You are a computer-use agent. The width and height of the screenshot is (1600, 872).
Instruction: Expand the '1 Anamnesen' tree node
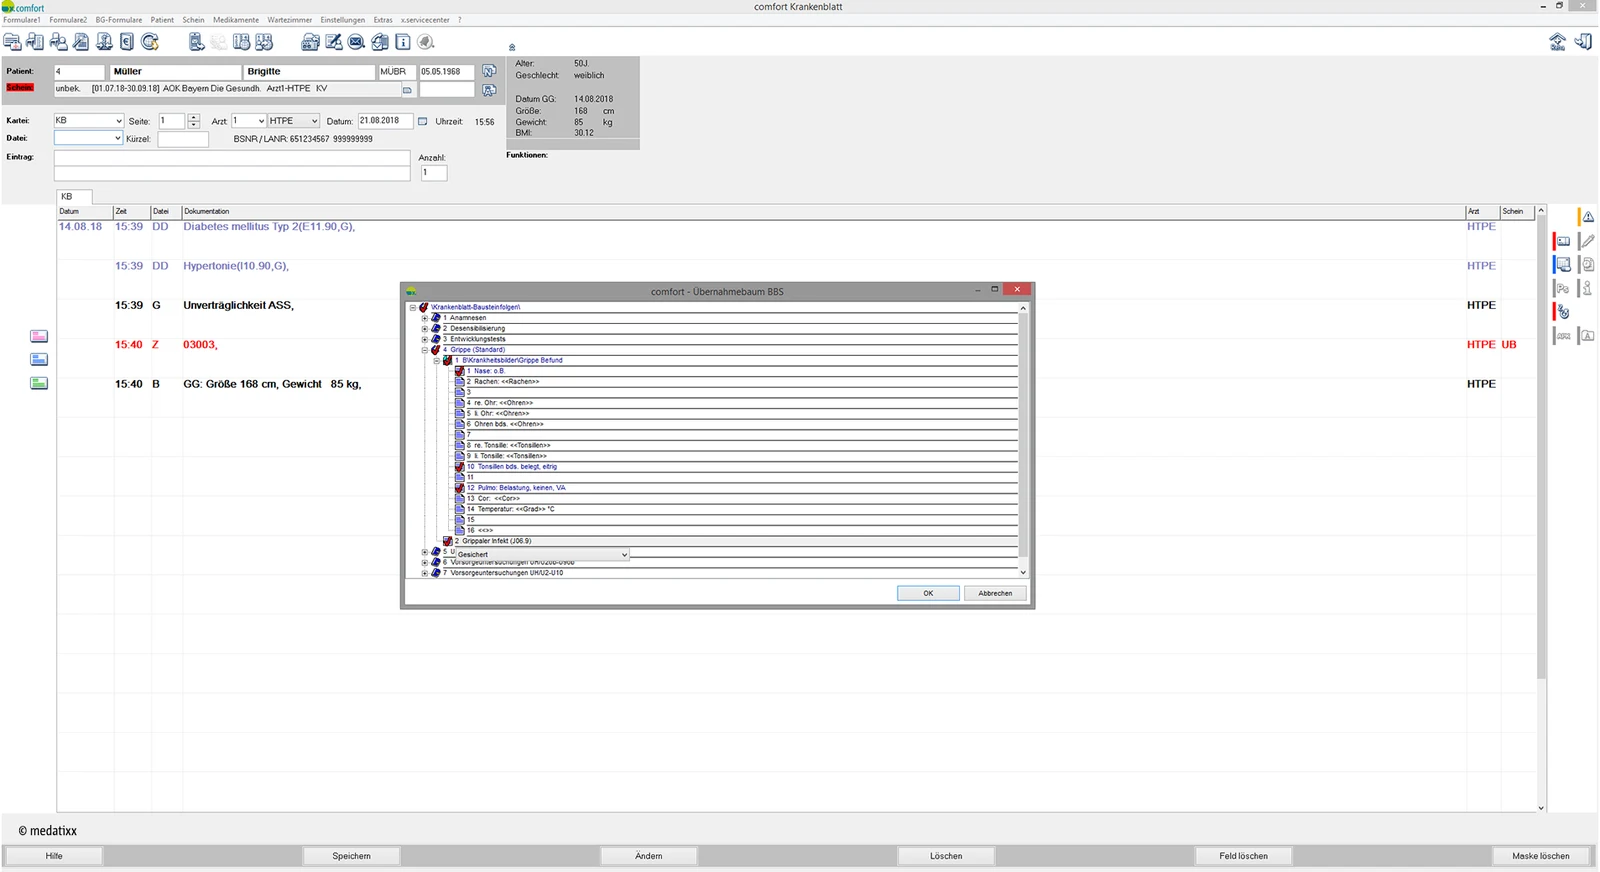pyautogui.click(x=424, y=318)
